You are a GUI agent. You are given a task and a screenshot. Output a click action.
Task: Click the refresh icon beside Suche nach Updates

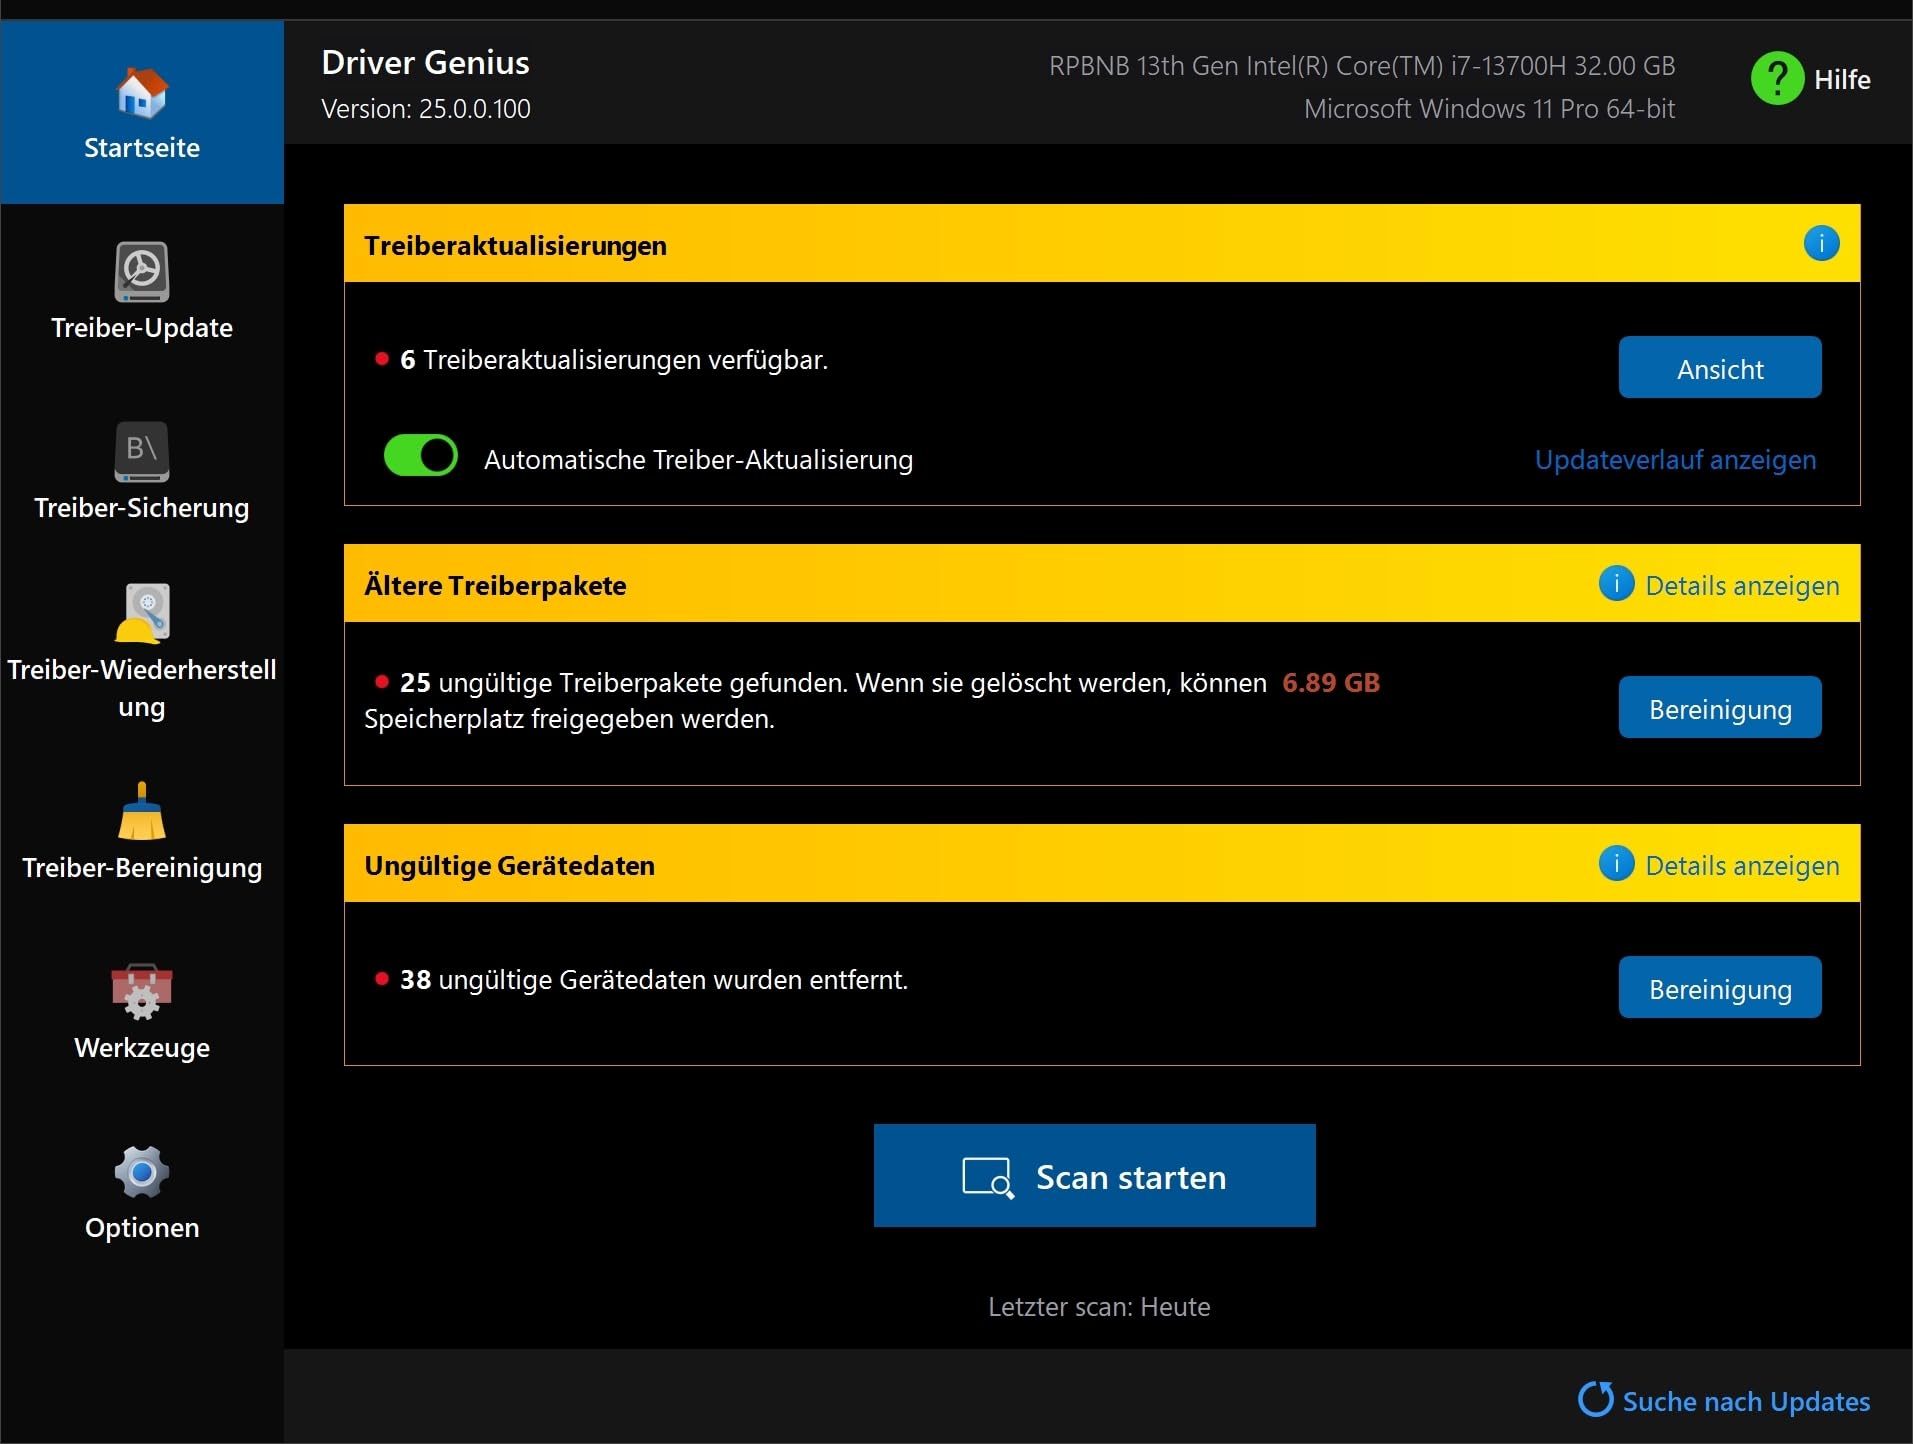coord(1596,1399)
